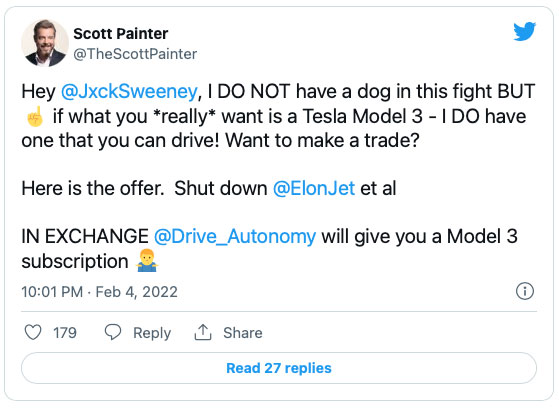Open the 10:01 PM Feb 4, 2022 timestamp
The height and width of the screenshot is (408, 559).
[x=99, y=292]
